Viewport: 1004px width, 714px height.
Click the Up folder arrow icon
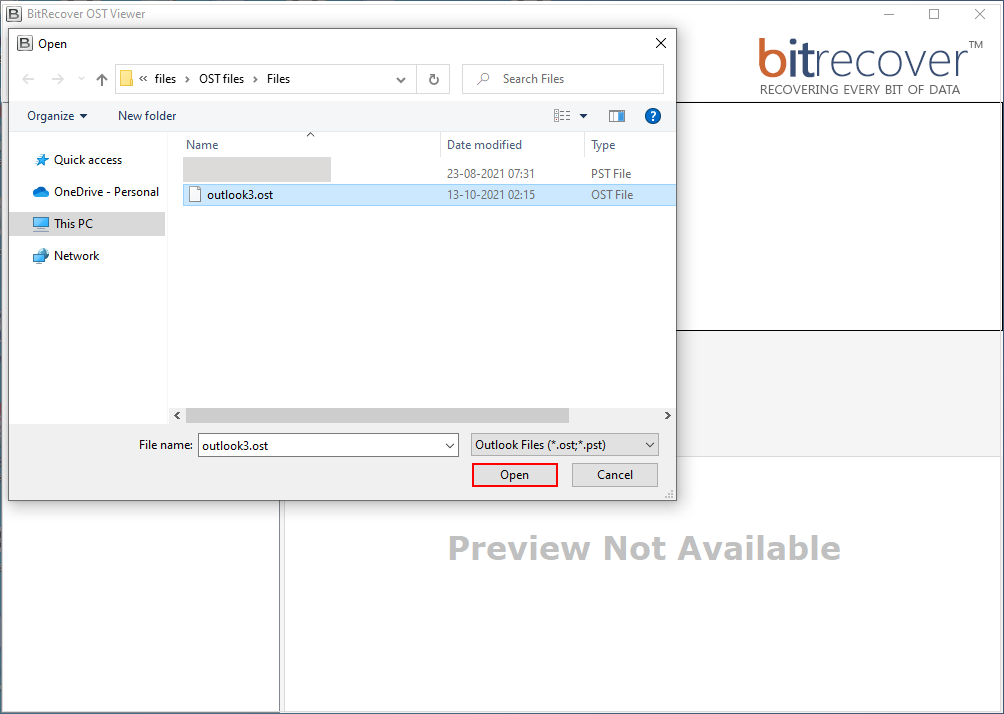[x=102, y=79]
